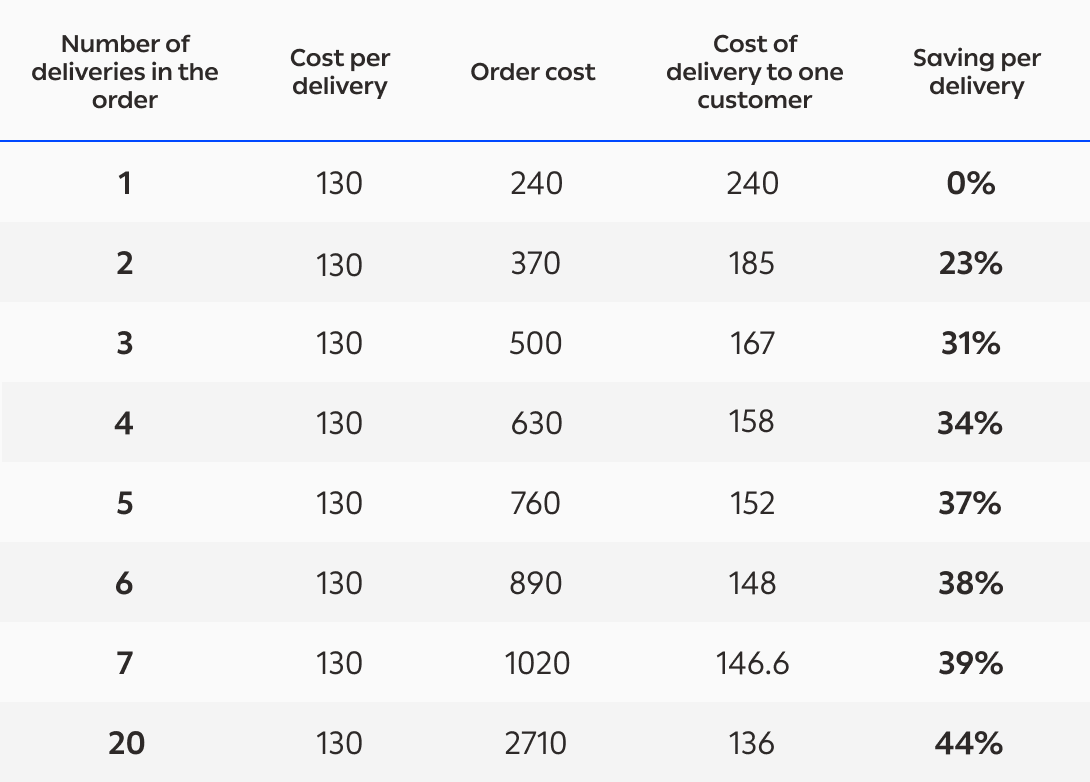Screen dimensions: 1090x782
Task: Select the "Order cost" column header
Action: click(x=533, y=72)
